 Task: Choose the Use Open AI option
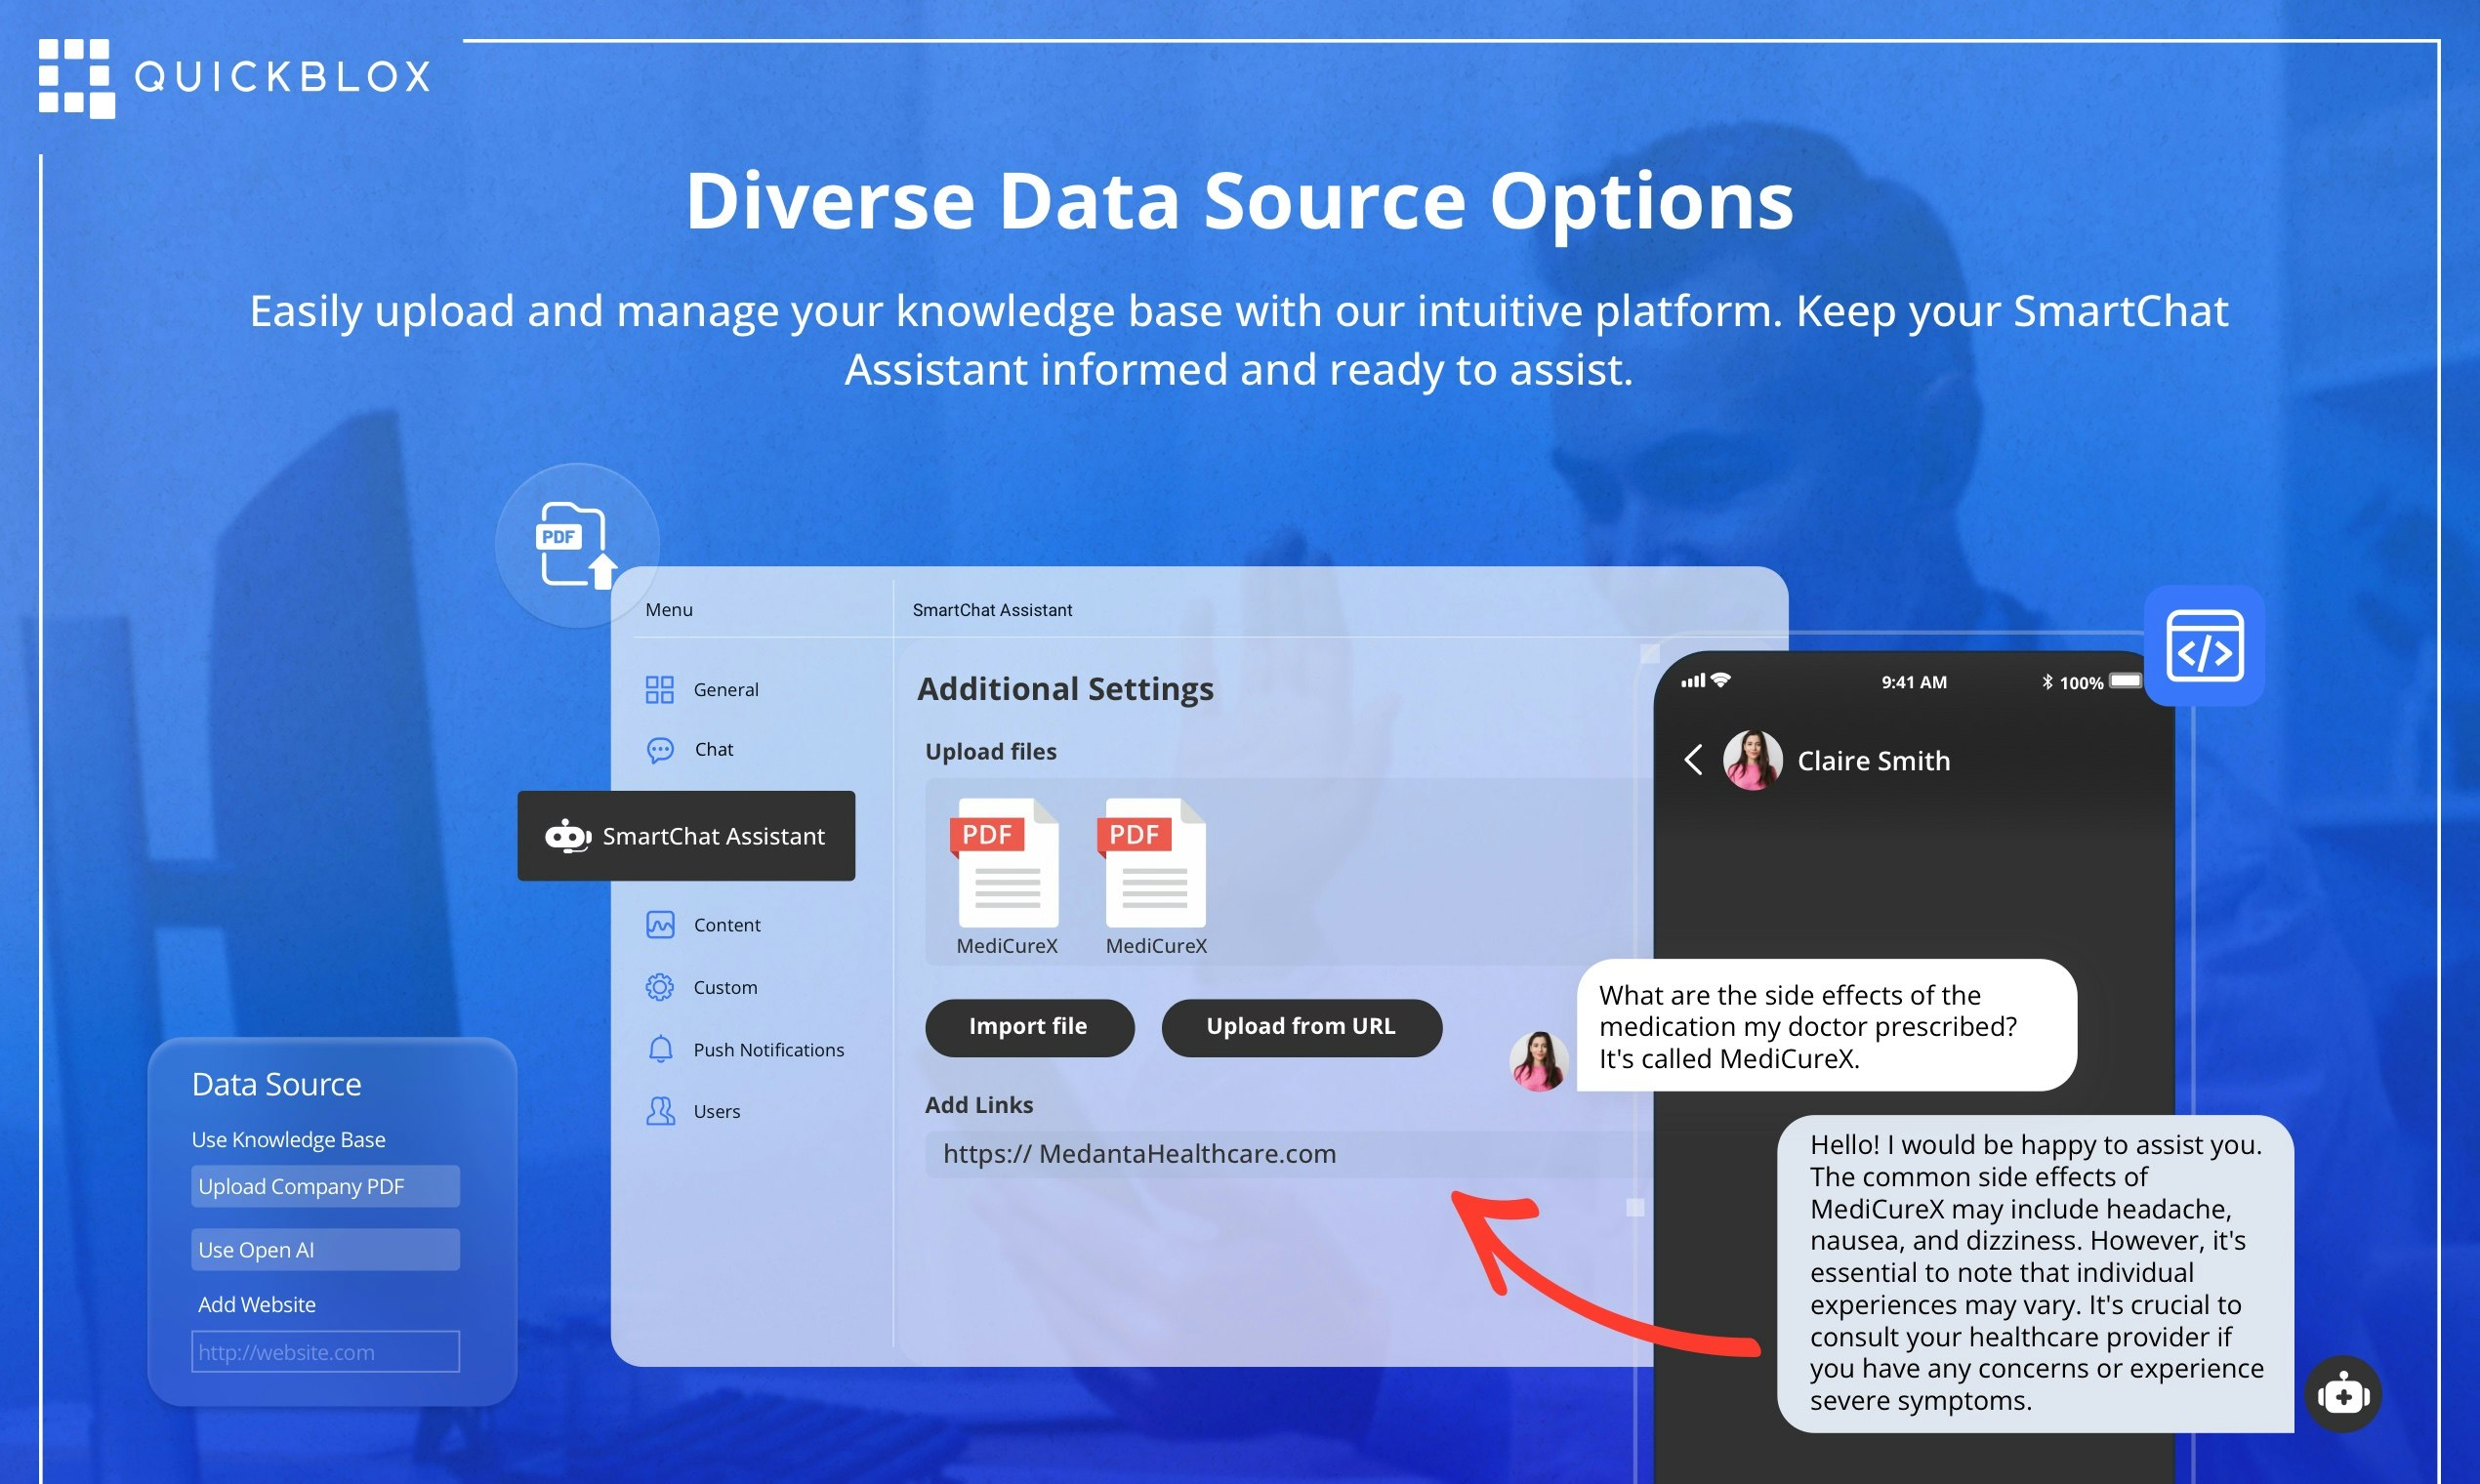(325, 1250)
